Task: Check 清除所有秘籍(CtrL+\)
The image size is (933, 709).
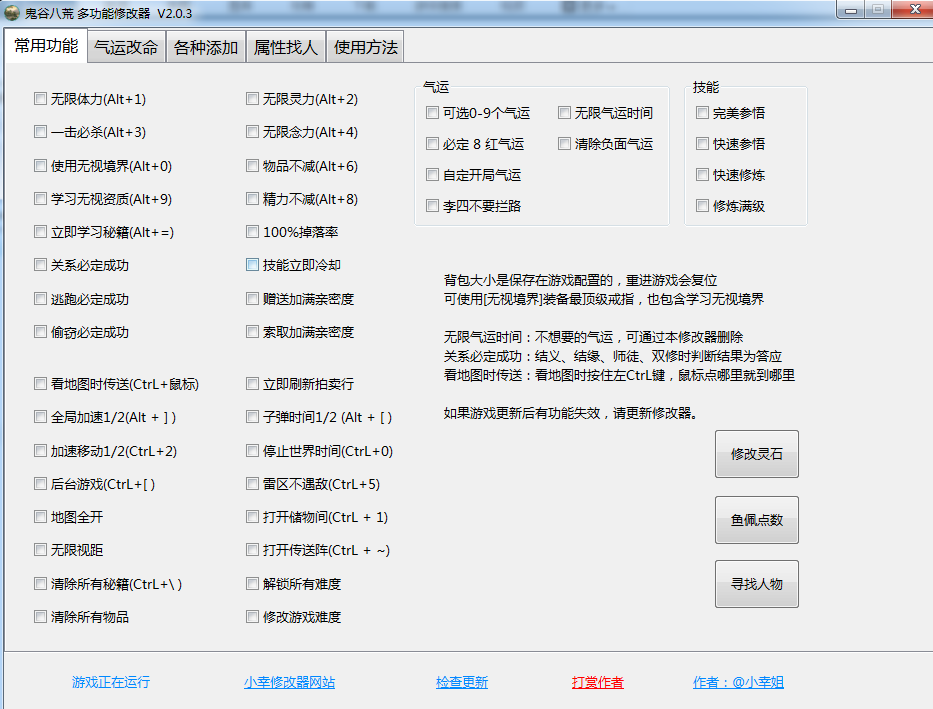Action: coord(40,584)
